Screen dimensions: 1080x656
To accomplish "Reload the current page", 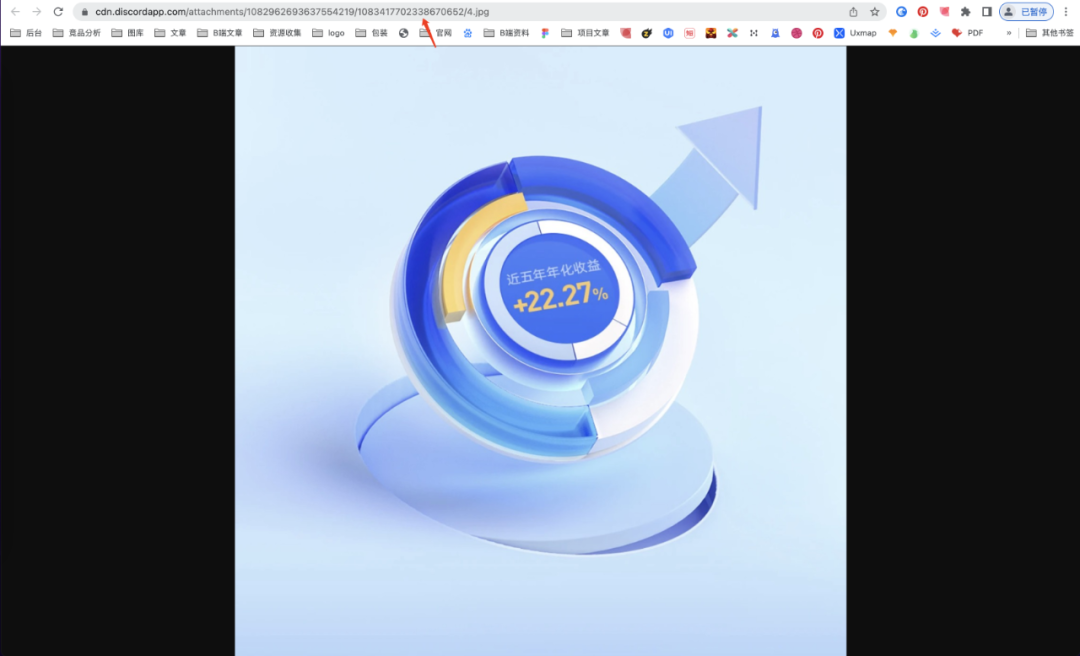I will click(59, 12).
